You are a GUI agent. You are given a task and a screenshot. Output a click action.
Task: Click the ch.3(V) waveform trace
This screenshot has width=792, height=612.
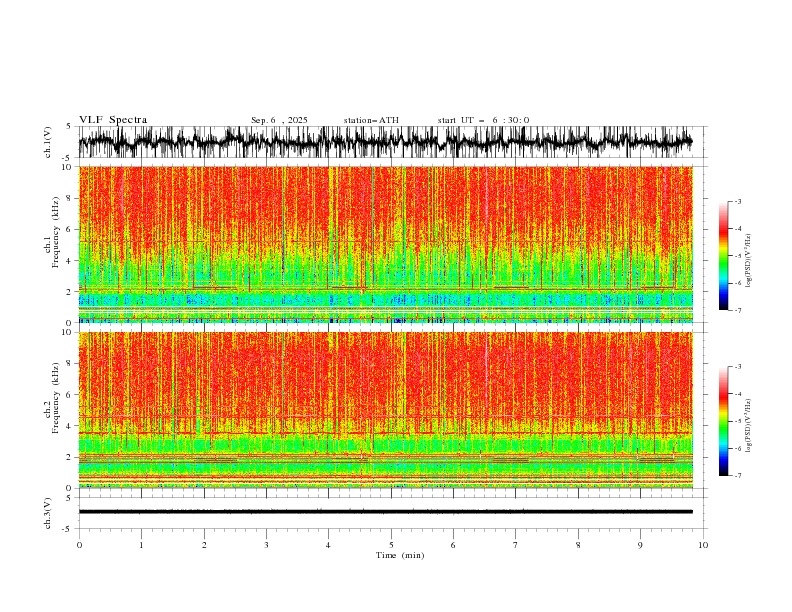coord(386,512)
